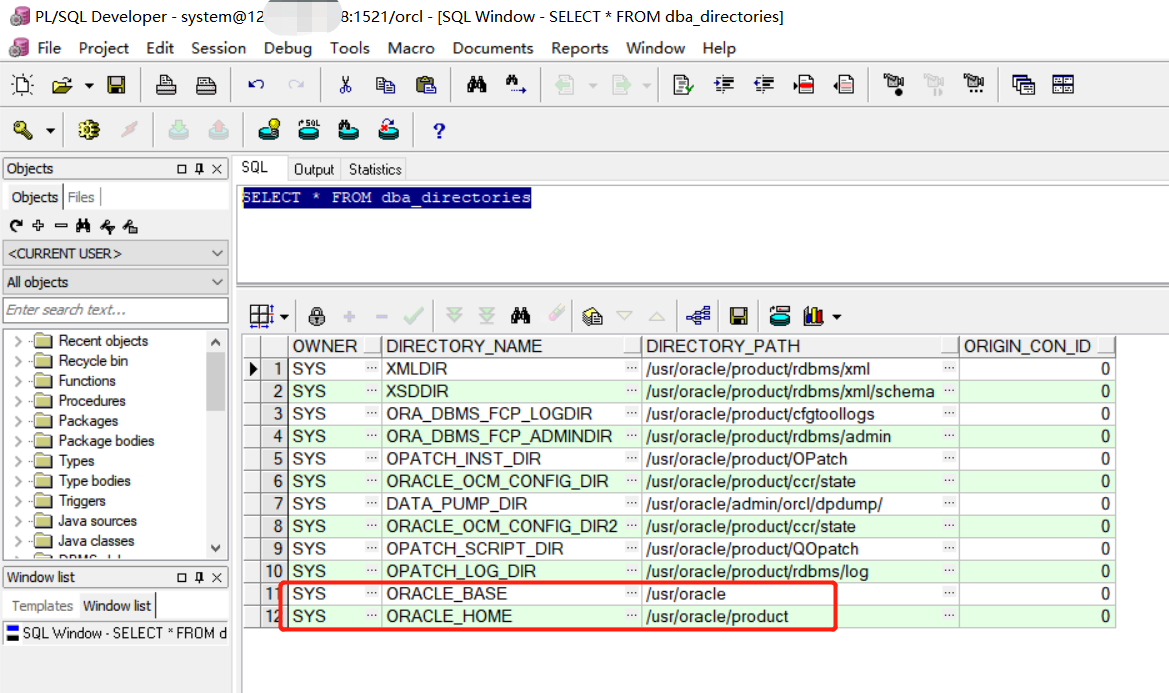1169x693 pixels.
Task: Float the Objects panel via square icon
Action: [181, 169]
